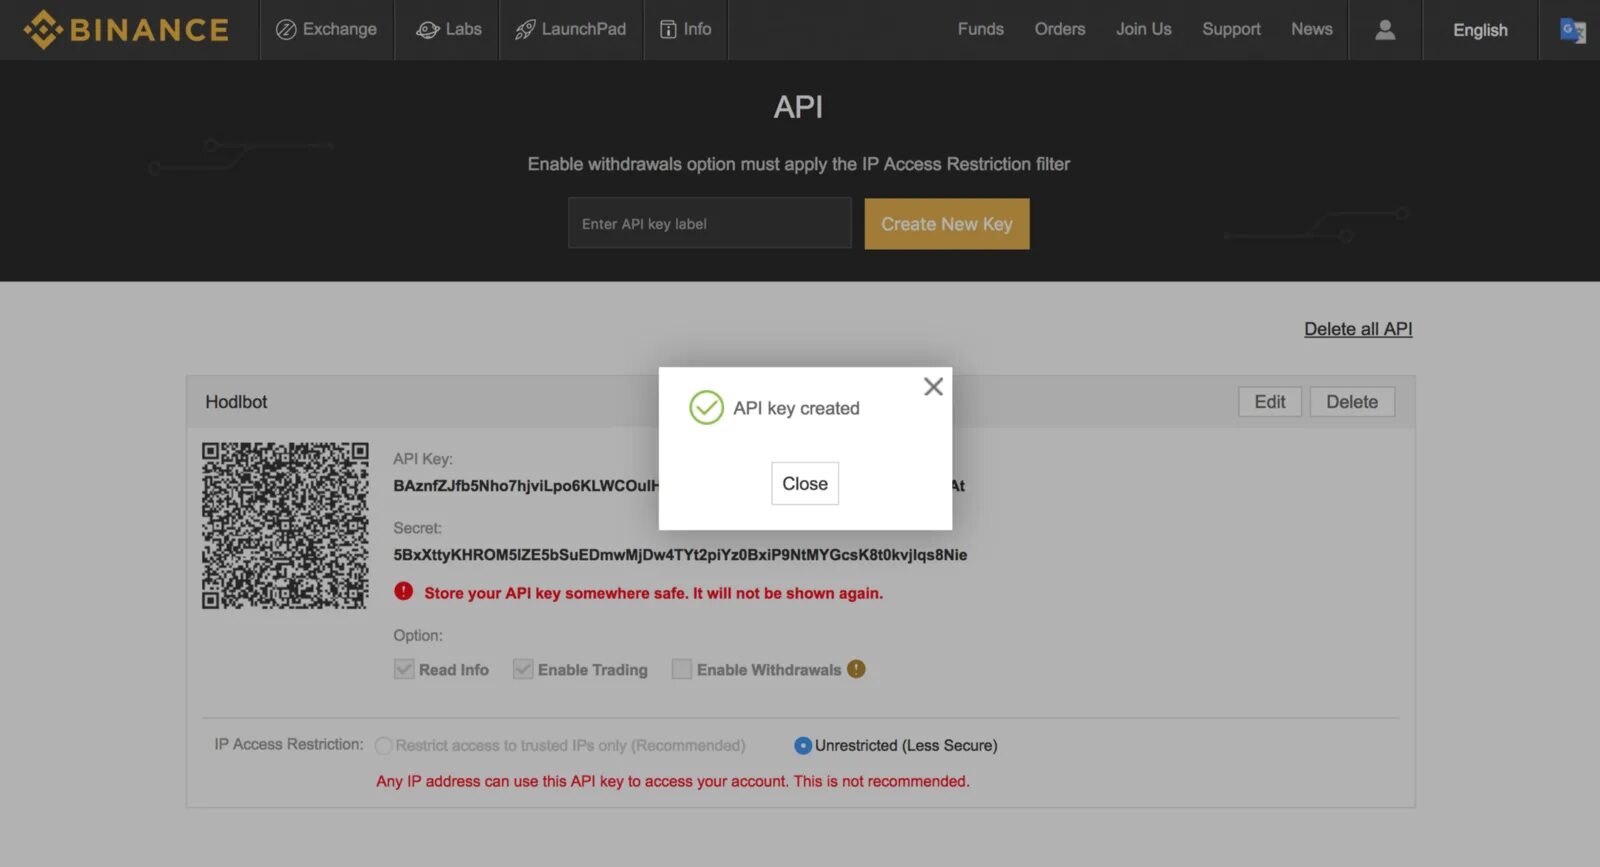
Task: Click the 'Store your API key somewhere safe' warning
Action: click(653, 593)
